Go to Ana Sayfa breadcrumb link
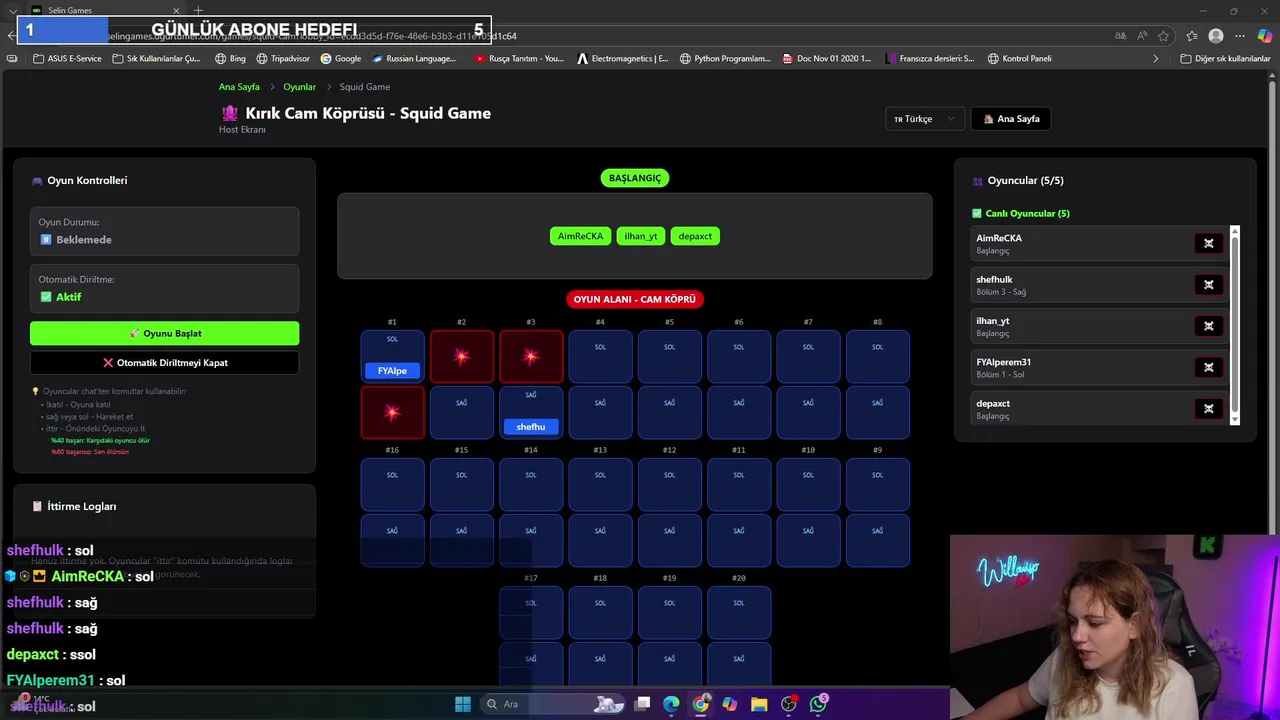The image size is (1280, 720). [239, 87]
